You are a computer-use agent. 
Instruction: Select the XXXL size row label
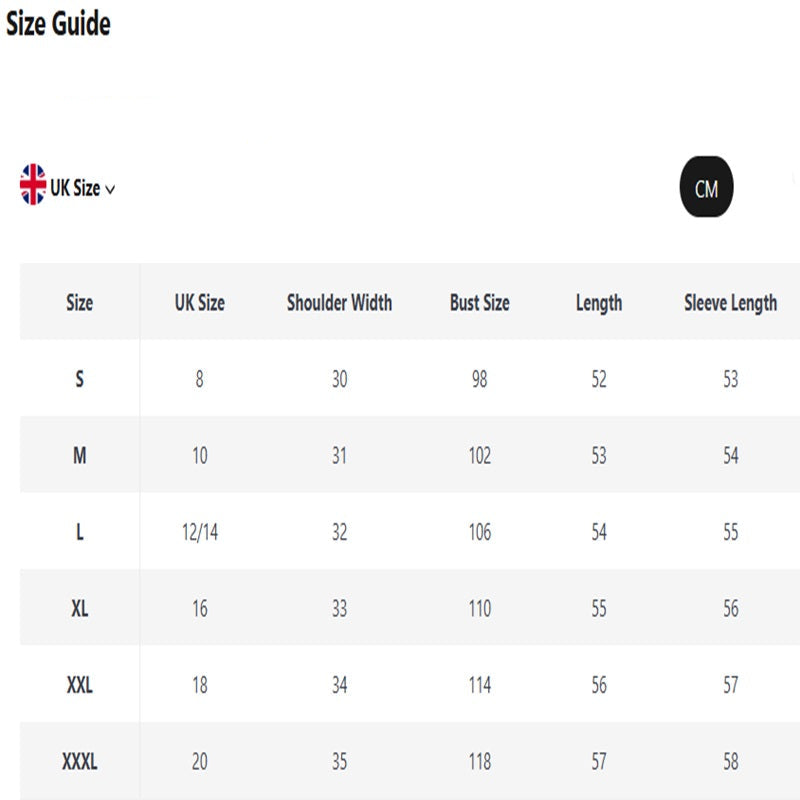(x=79, y=762)
